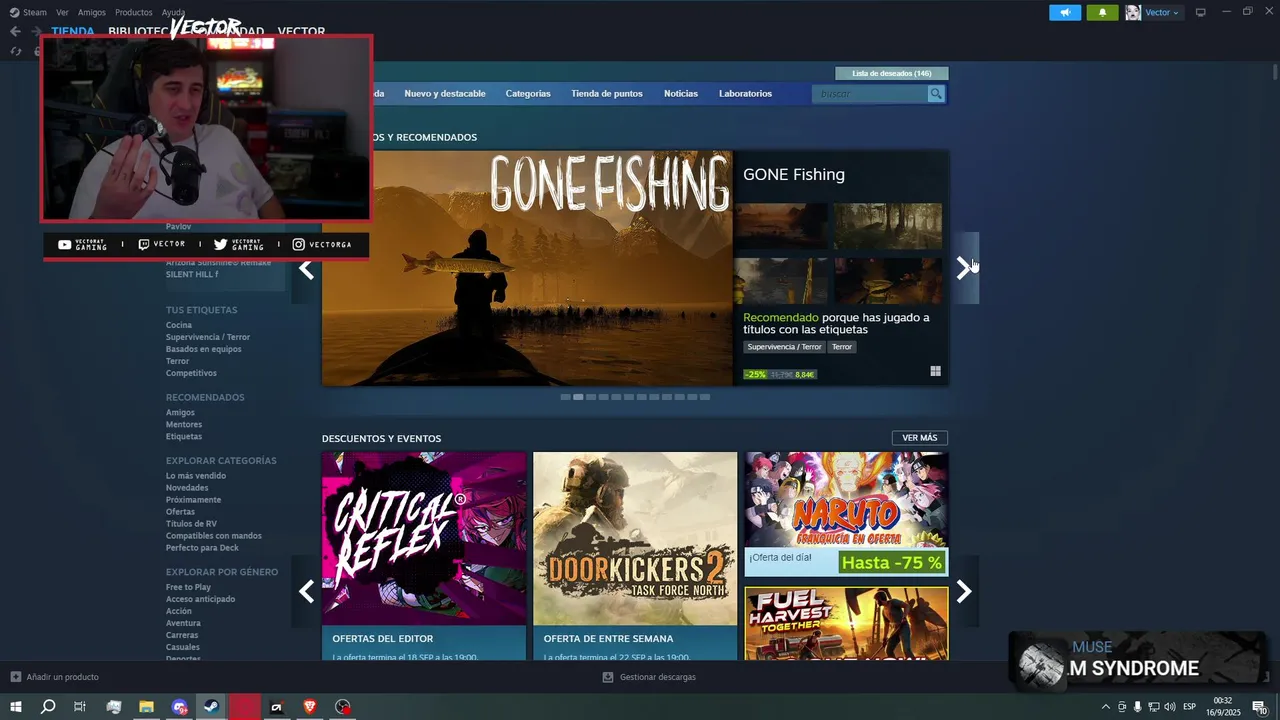
Task: Open Gestionar descargas at bottom
Action: 649,677
